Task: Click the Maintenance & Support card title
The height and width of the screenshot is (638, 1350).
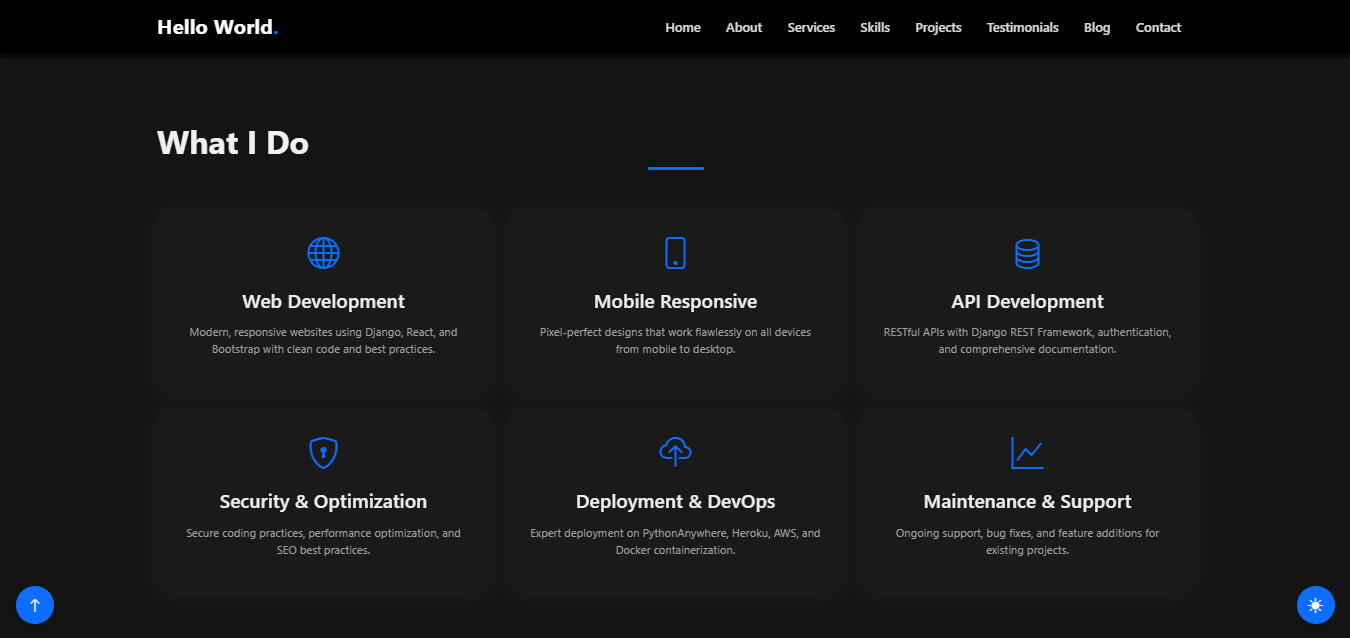Action: tap(1027, 501)
